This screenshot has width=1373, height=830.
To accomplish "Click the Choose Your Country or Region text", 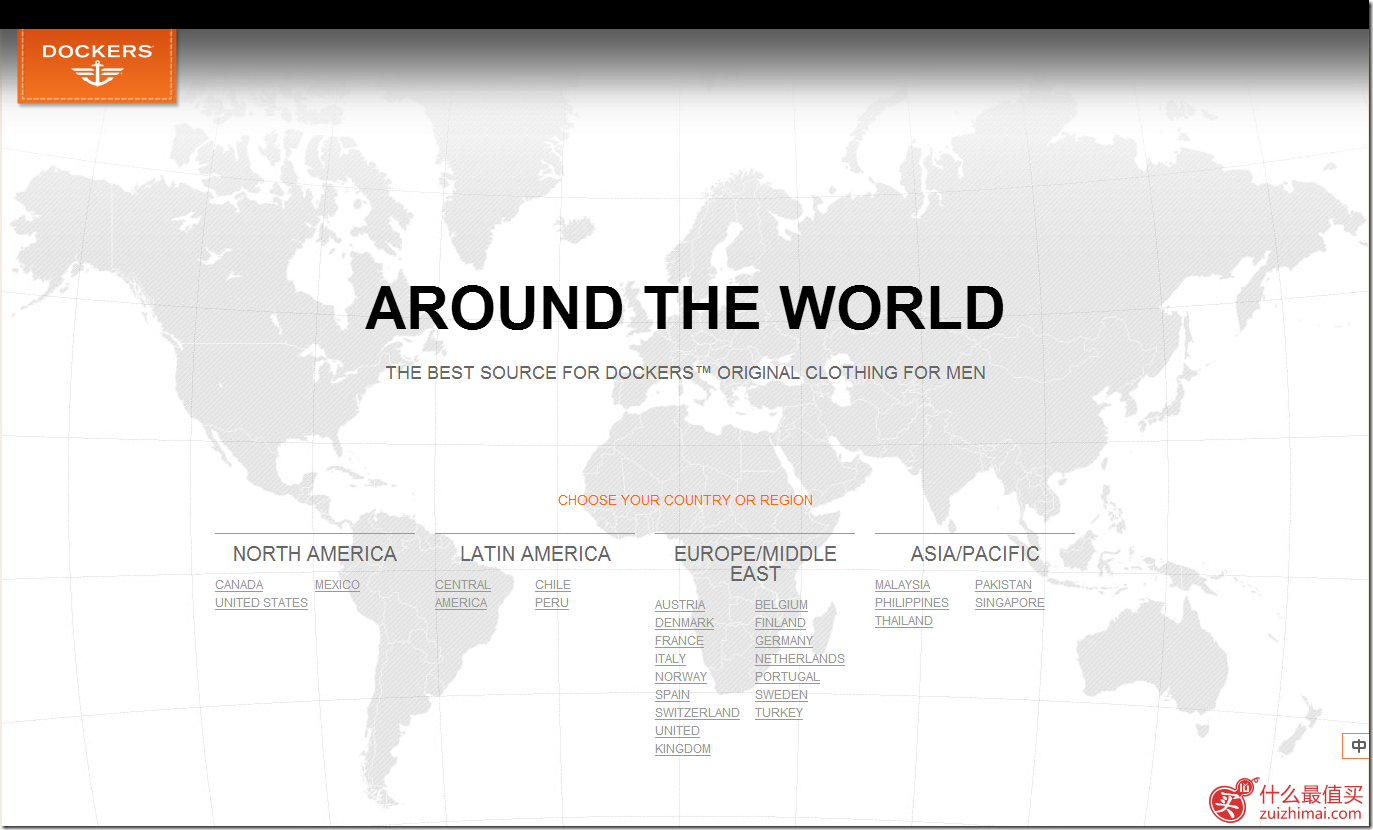I will point(685,500).
